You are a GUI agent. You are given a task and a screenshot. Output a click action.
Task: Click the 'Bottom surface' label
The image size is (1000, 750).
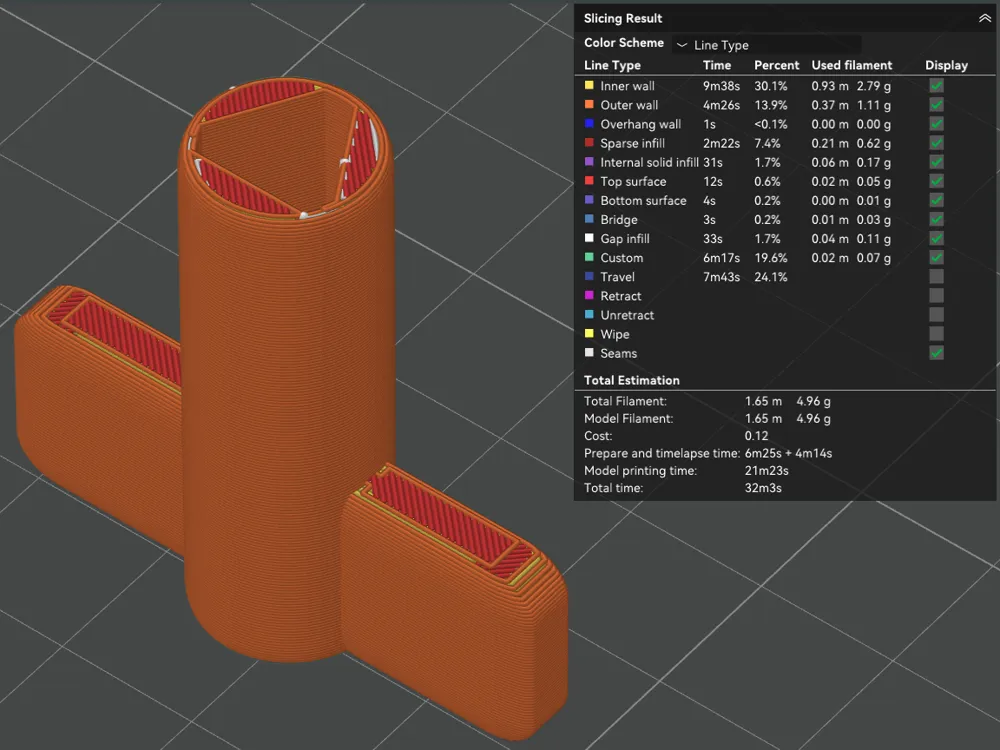pyautogui.click(x=643, y=201)
